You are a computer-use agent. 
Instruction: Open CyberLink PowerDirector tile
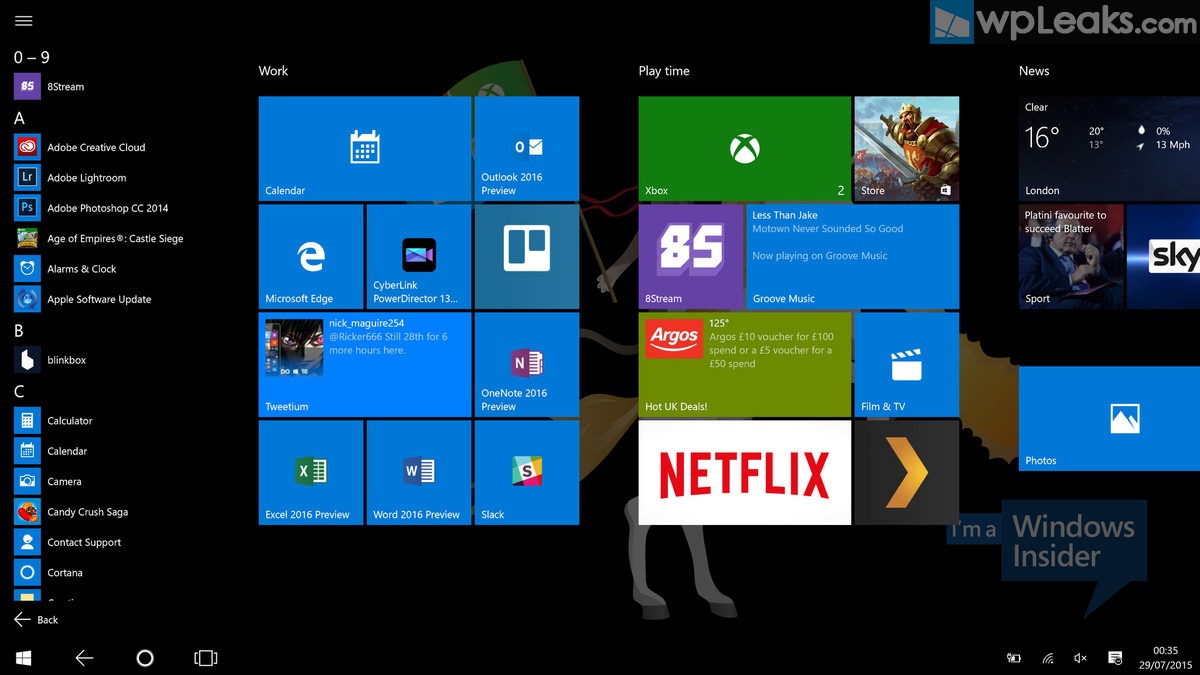419,257
